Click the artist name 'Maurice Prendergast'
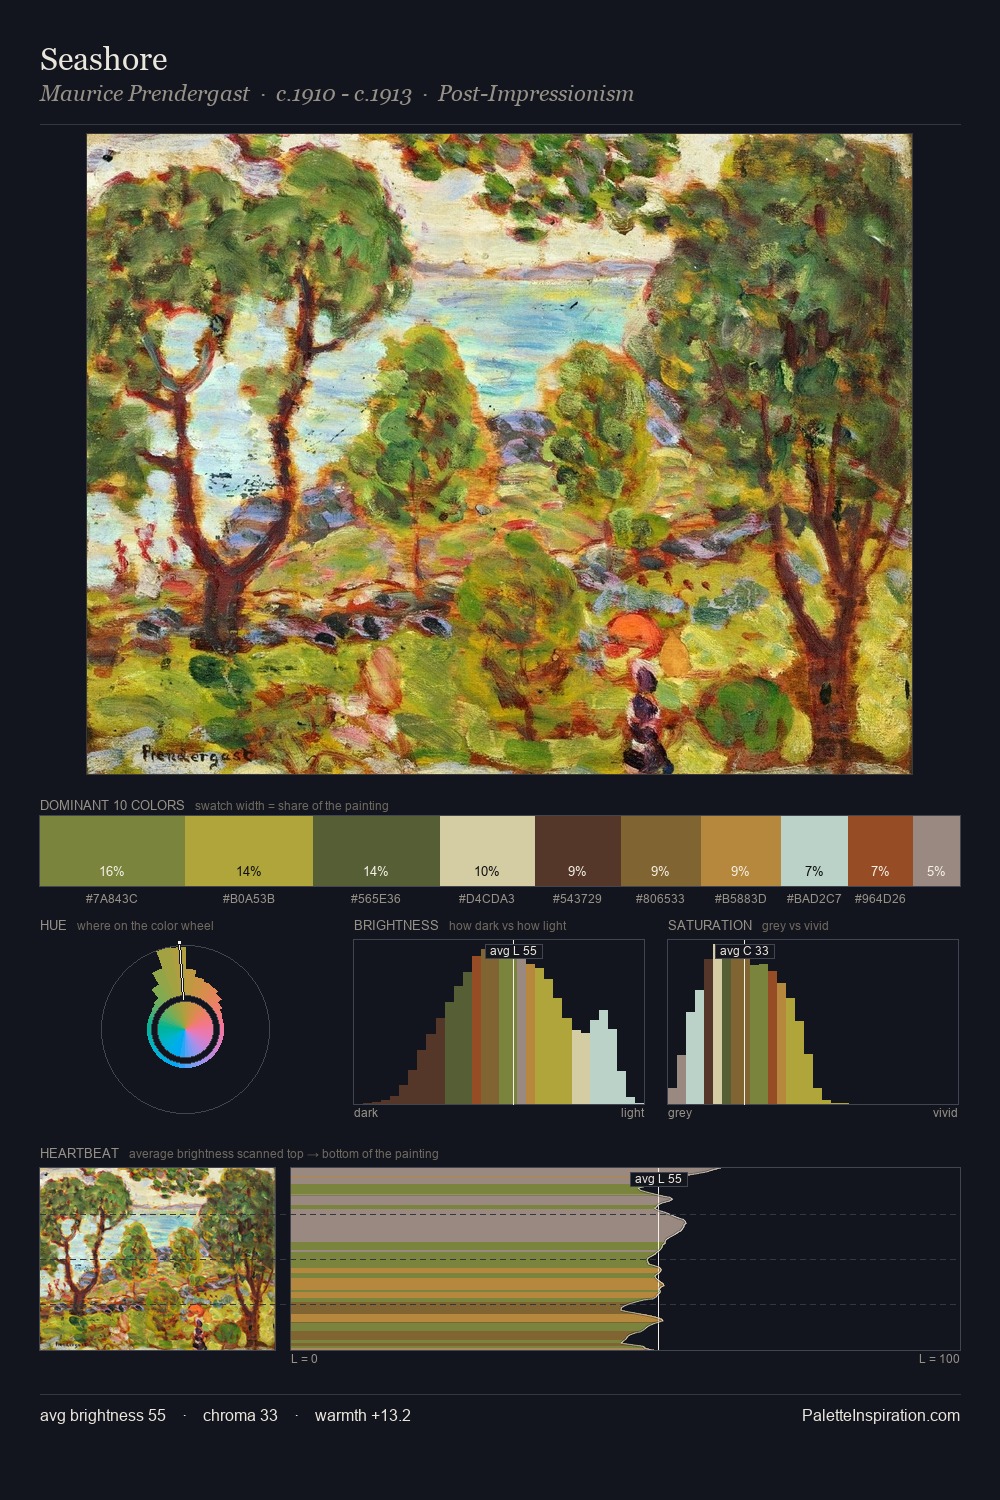Image resolution: width=1000 pixels, height=1500 pixels. point(144,94)
